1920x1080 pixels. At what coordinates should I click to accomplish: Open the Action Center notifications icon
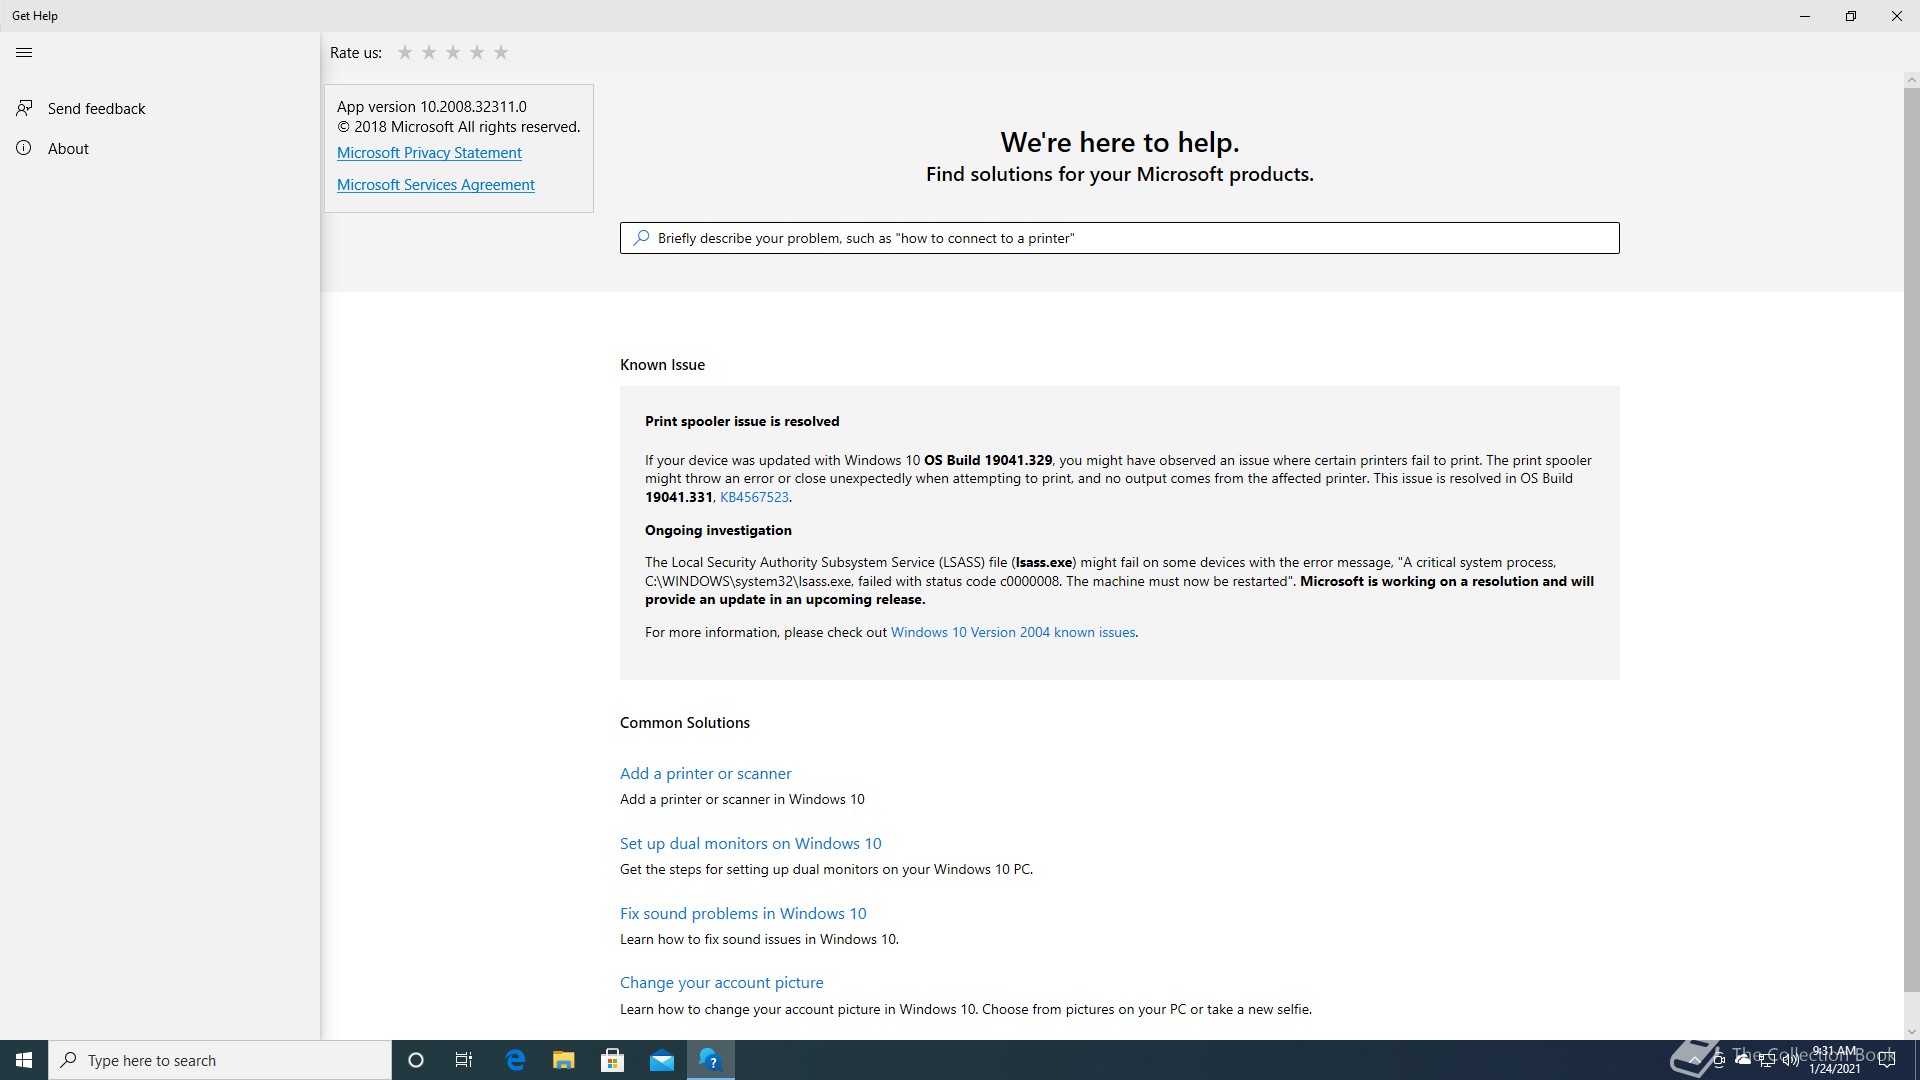(1887, 1060)
